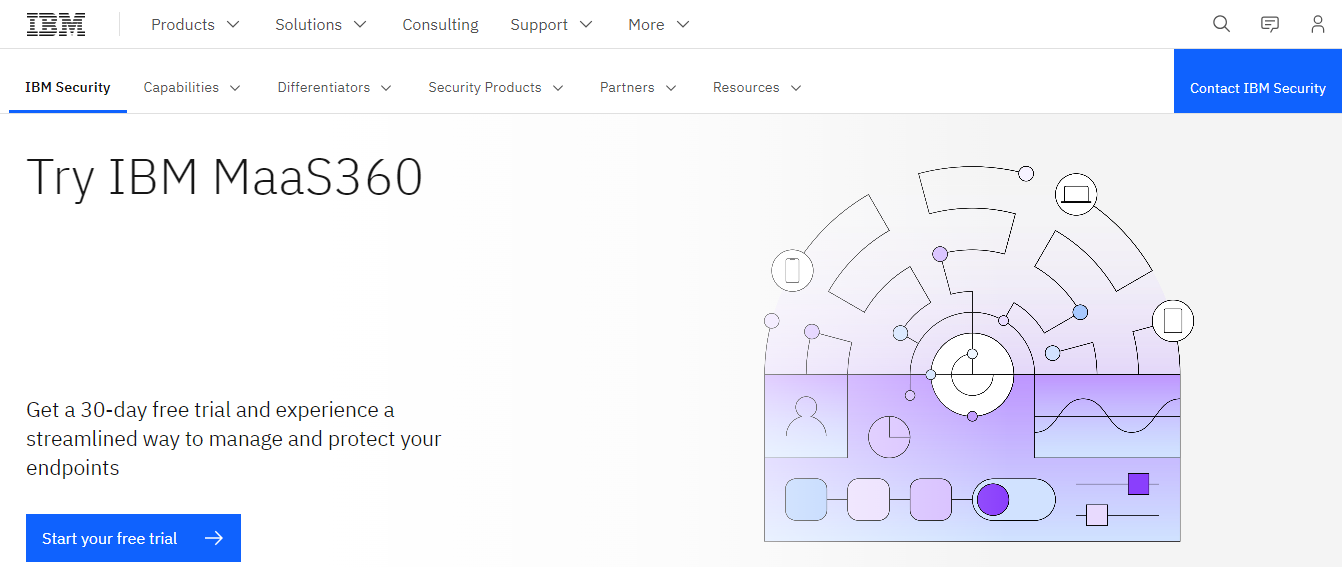Open the Consulting page

[440, 24]
